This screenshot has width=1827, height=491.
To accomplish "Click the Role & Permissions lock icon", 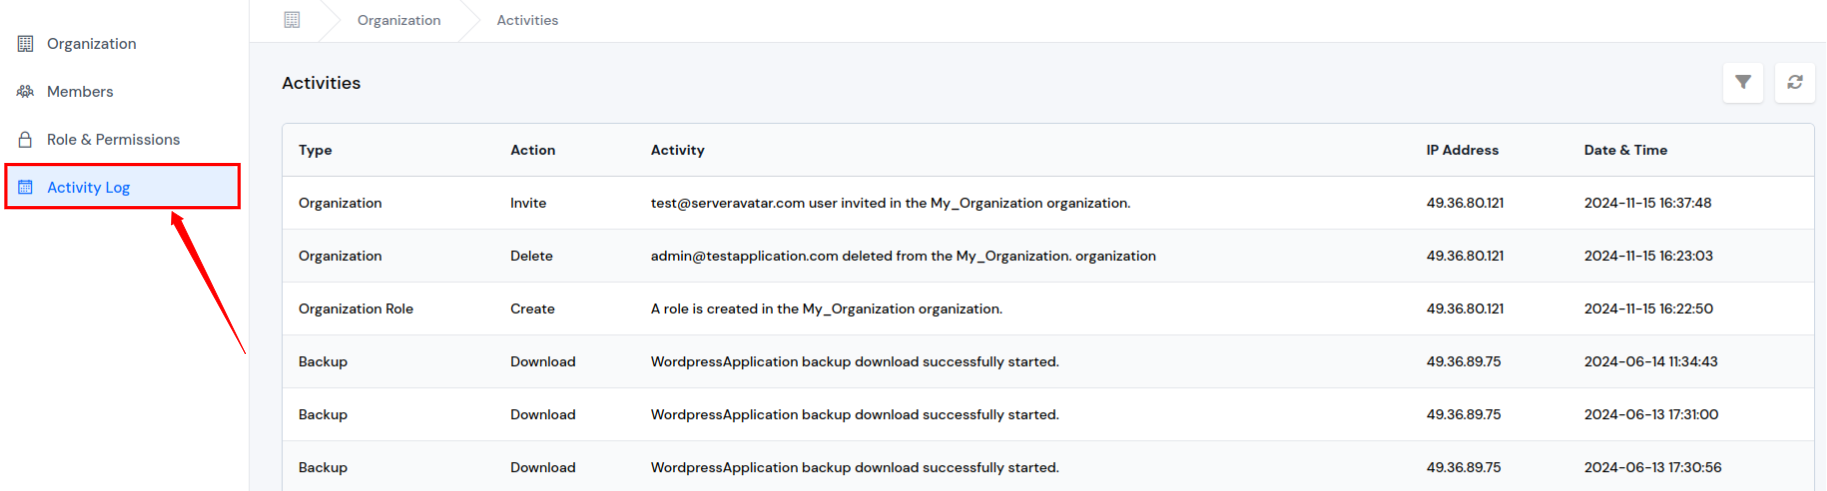I will click(26, 140).
